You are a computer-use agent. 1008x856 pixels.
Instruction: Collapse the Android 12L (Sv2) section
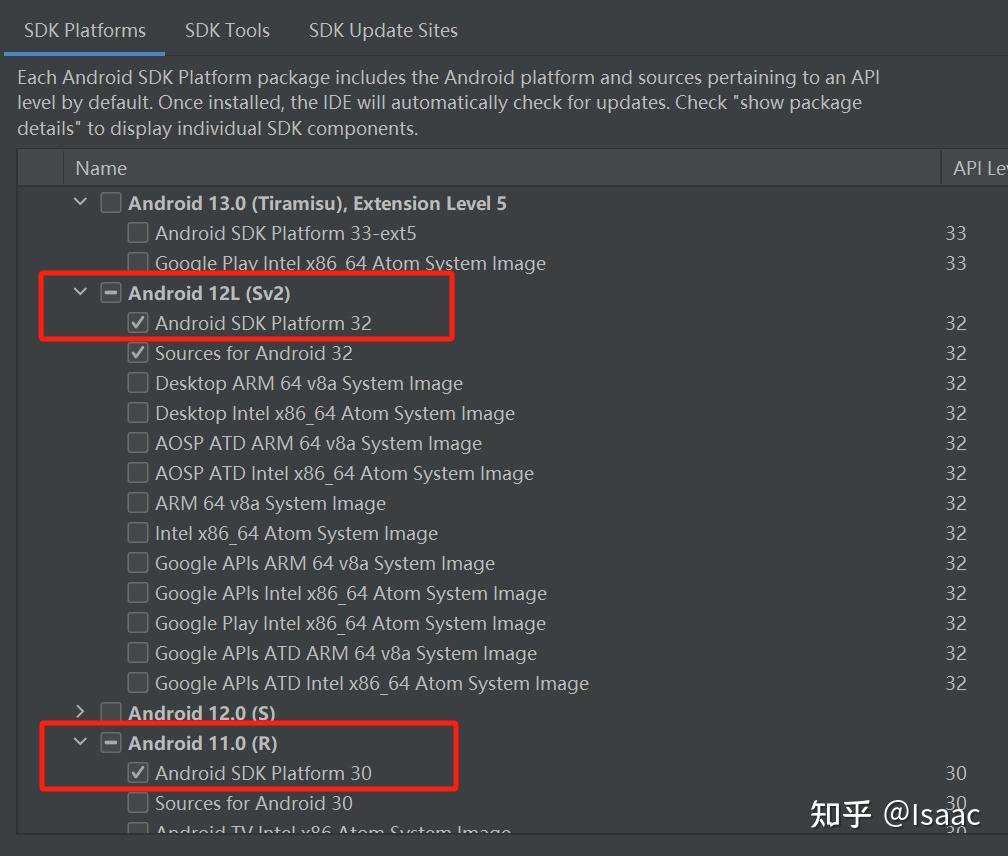point(80,293)
